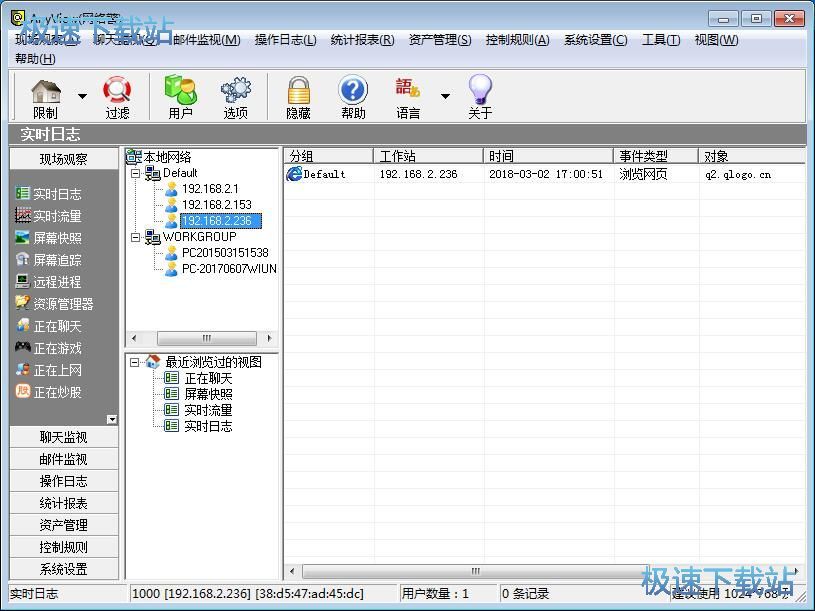This screenshot has height=611, width=815.
Task: Sort by the 时间 column header
Action: [x=548, y=156]
